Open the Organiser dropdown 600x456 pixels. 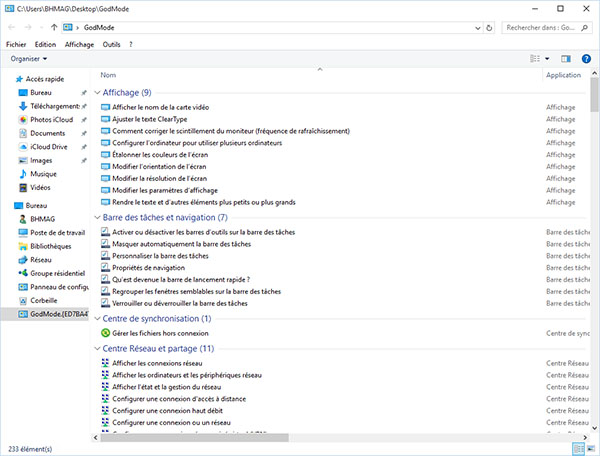[28, 59]
